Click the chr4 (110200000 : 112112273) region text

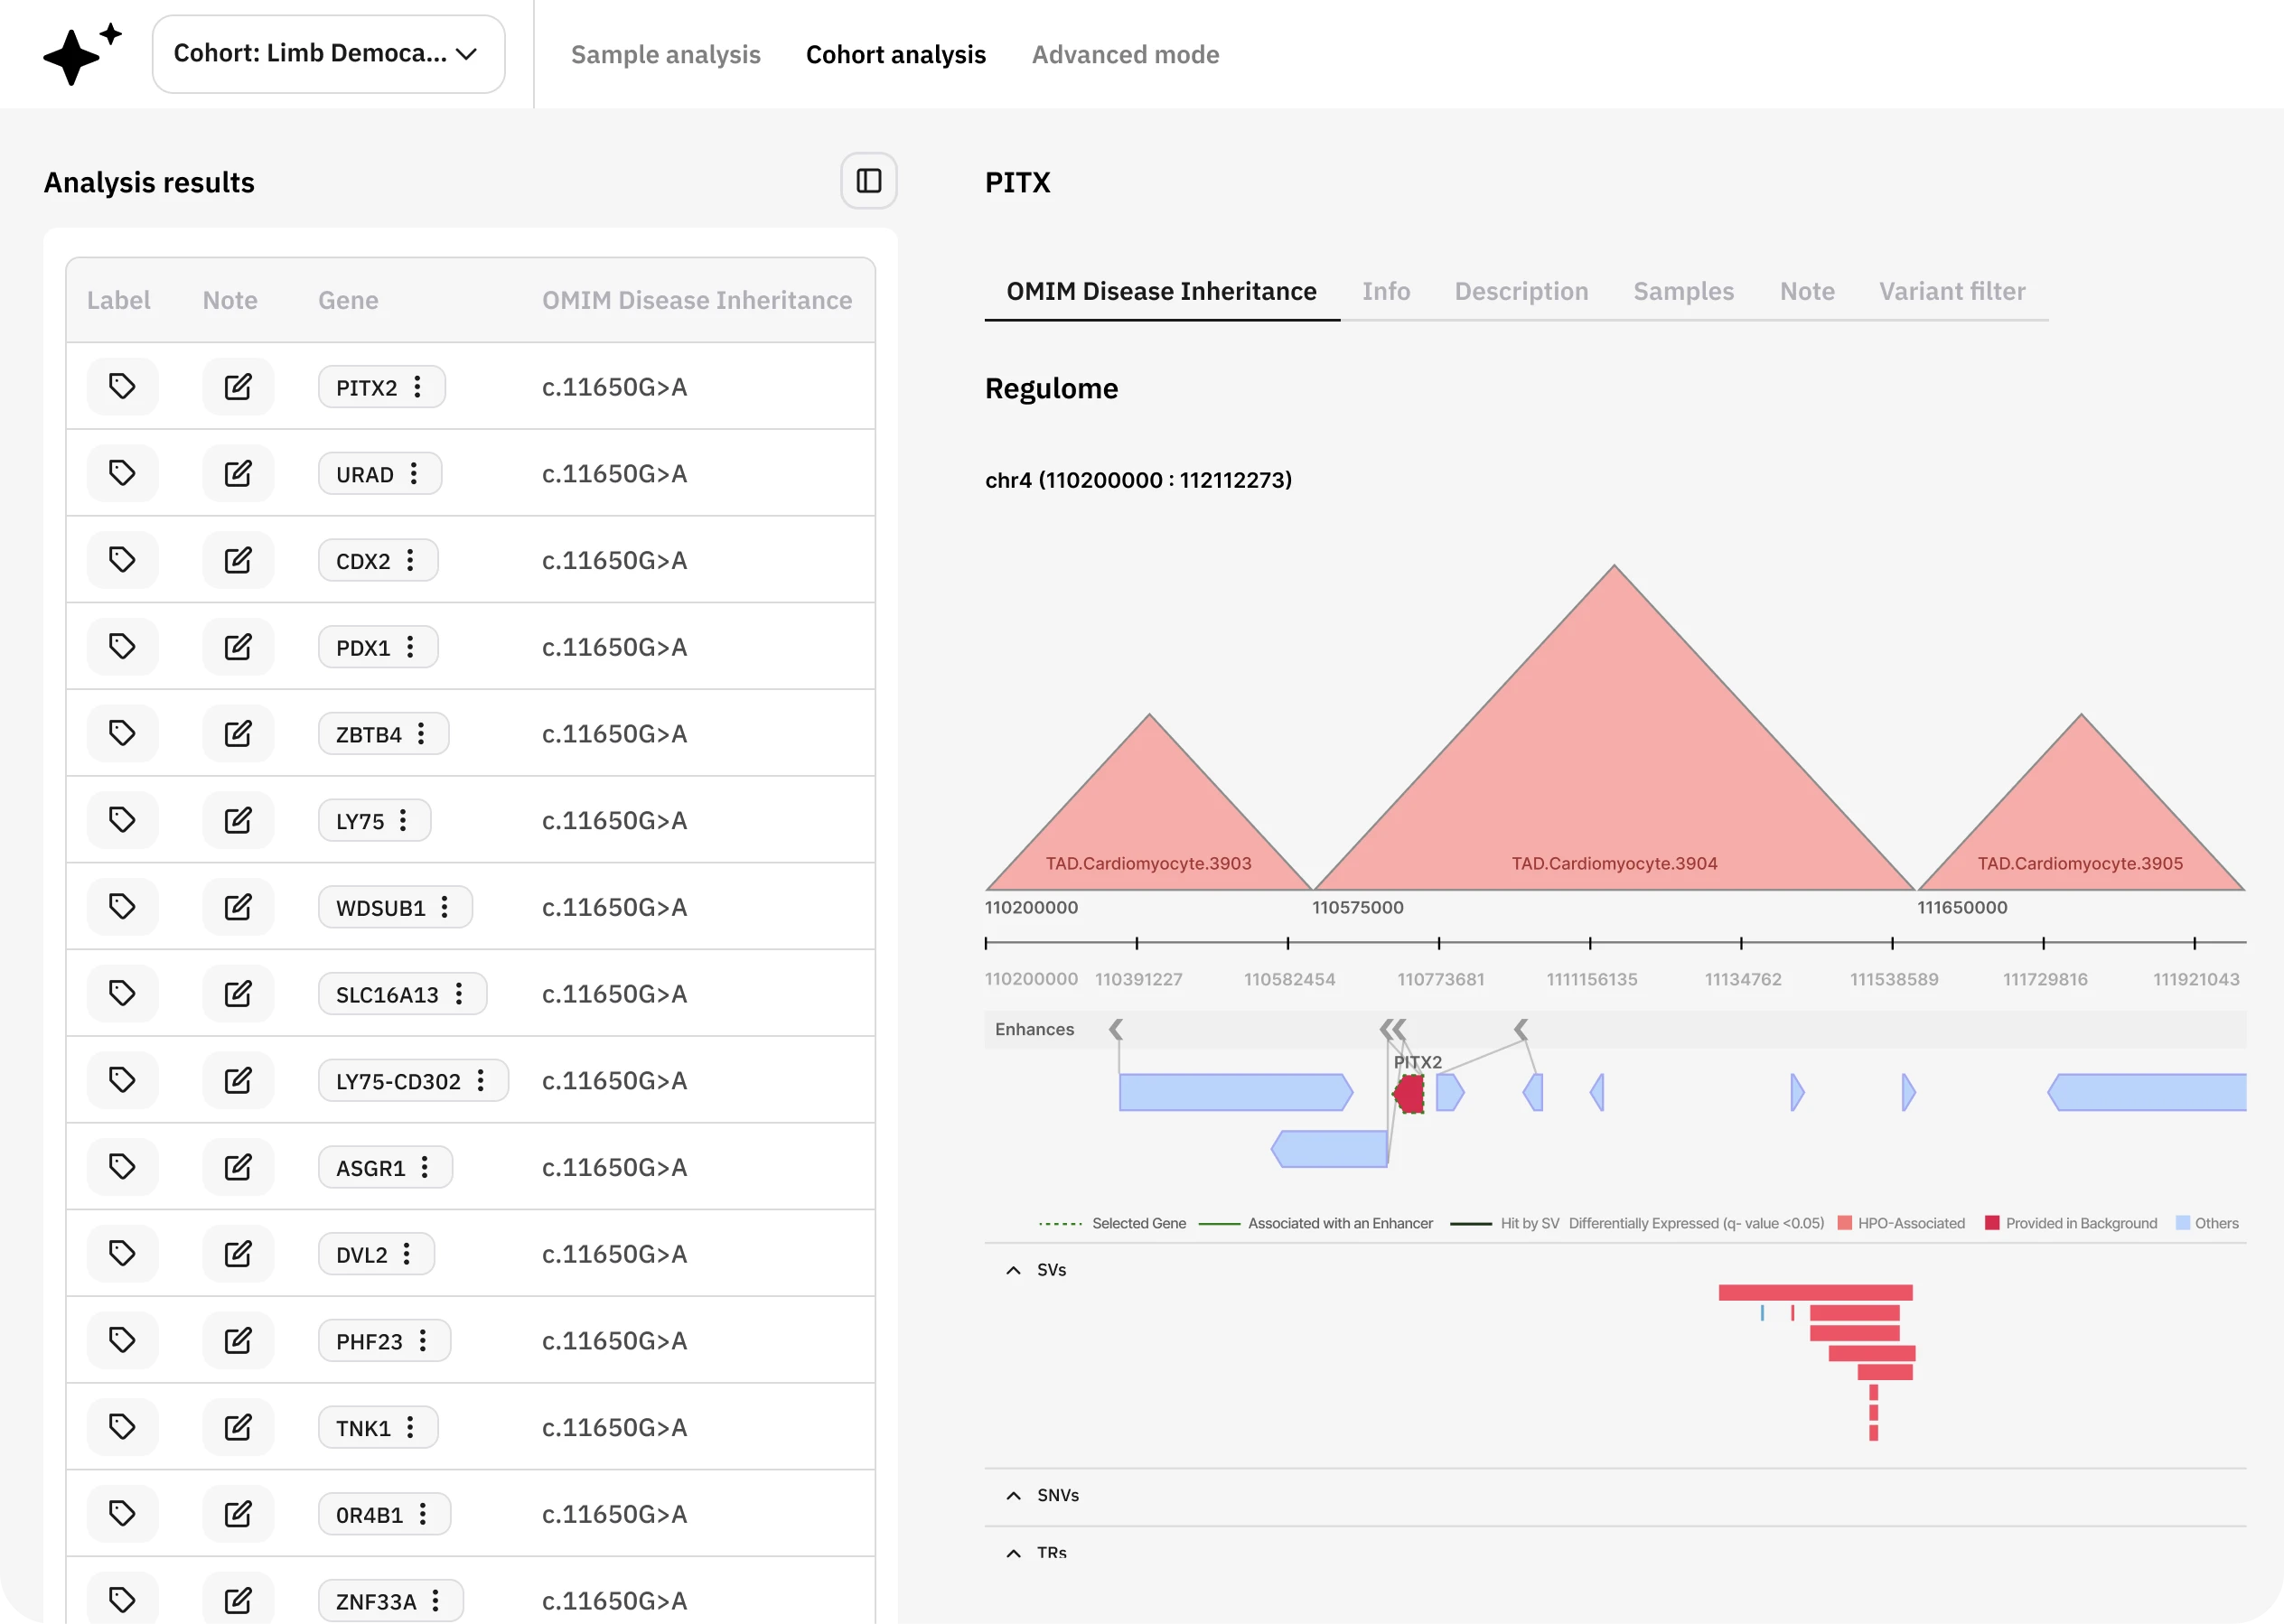1138,480
